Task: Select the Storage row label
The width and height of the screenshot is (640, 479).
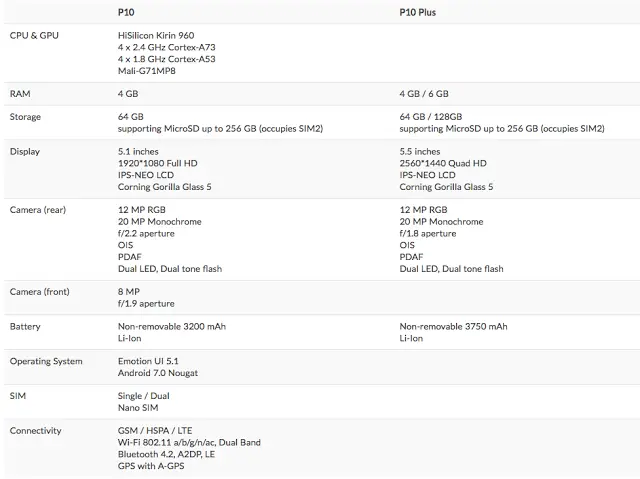Action: tap(25, 117)
